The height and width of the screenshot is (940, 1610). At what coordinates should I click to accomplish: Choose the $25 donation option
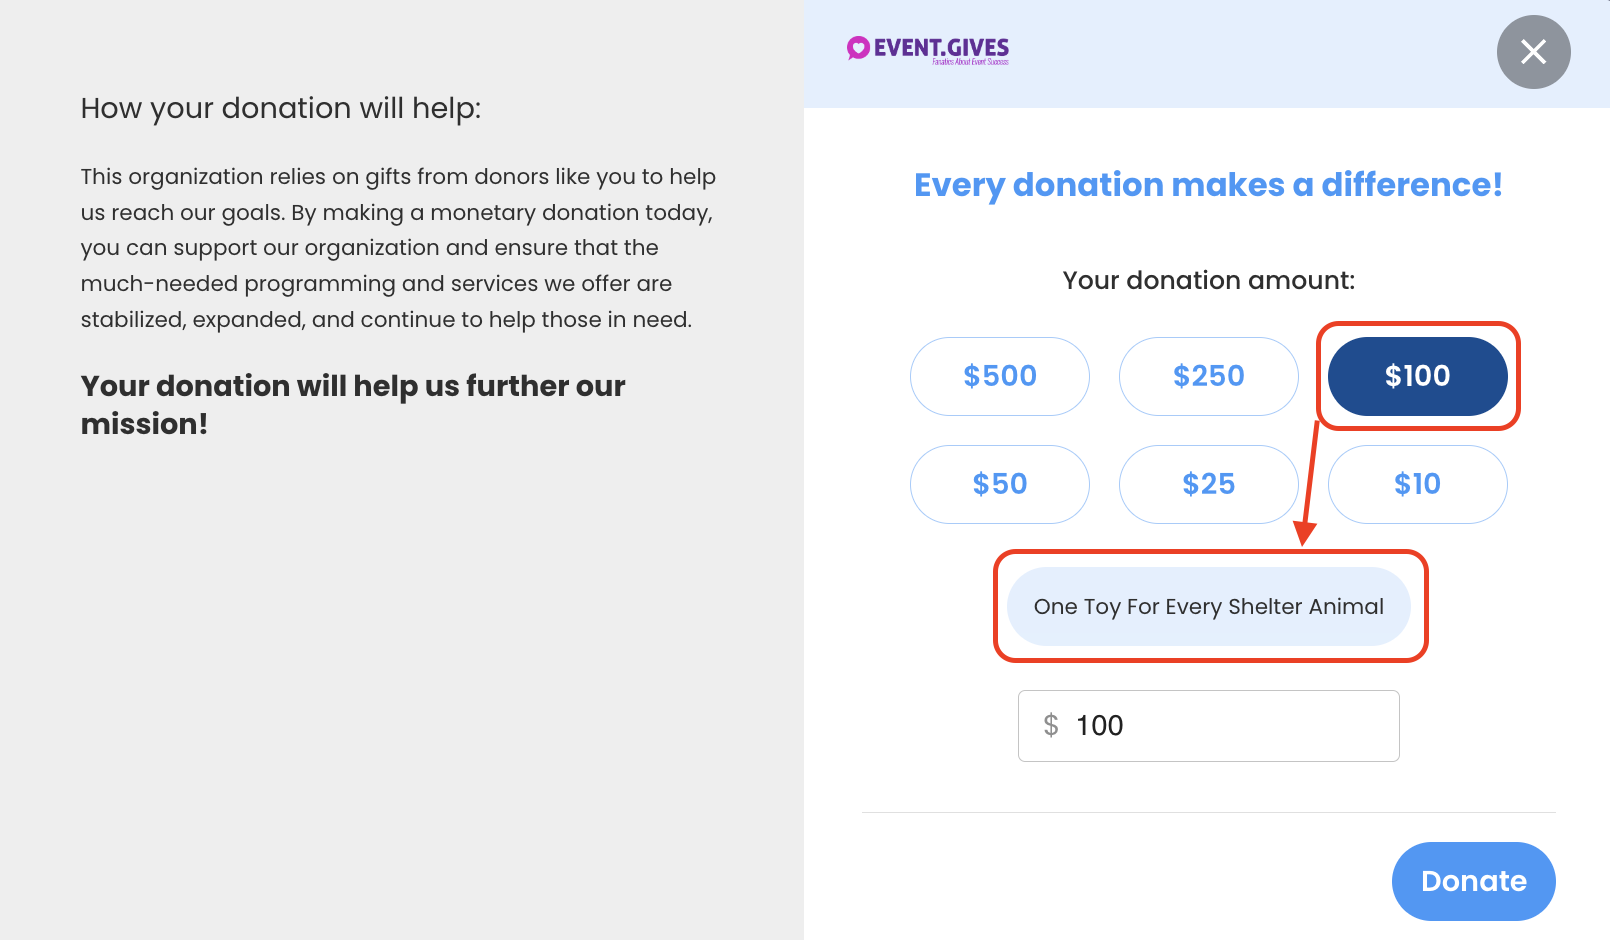tap(1208, 484)
